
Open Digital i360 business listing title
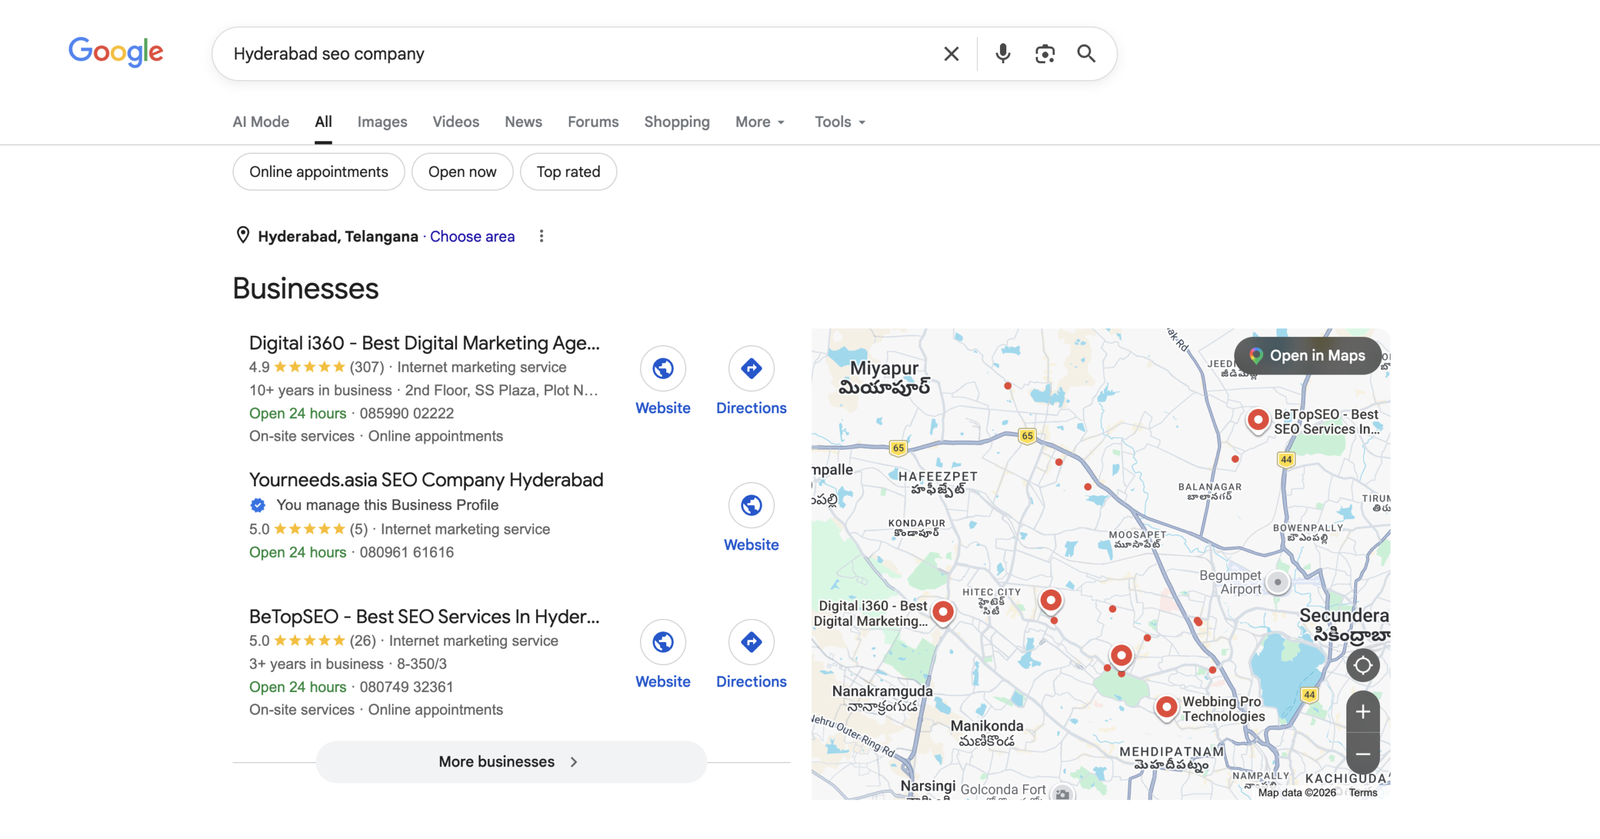pos(424,343)
